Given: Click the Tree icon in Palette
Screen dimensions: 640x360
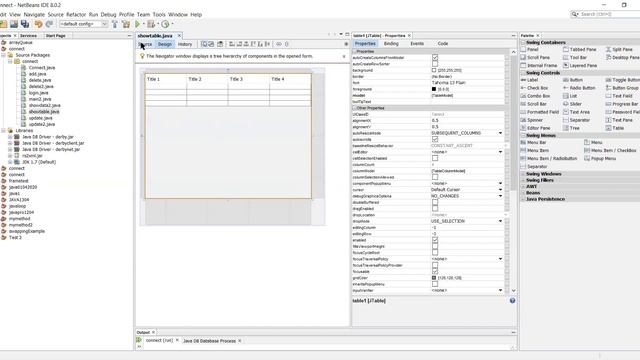Looking at the screenshot, I should pos(565,128).
